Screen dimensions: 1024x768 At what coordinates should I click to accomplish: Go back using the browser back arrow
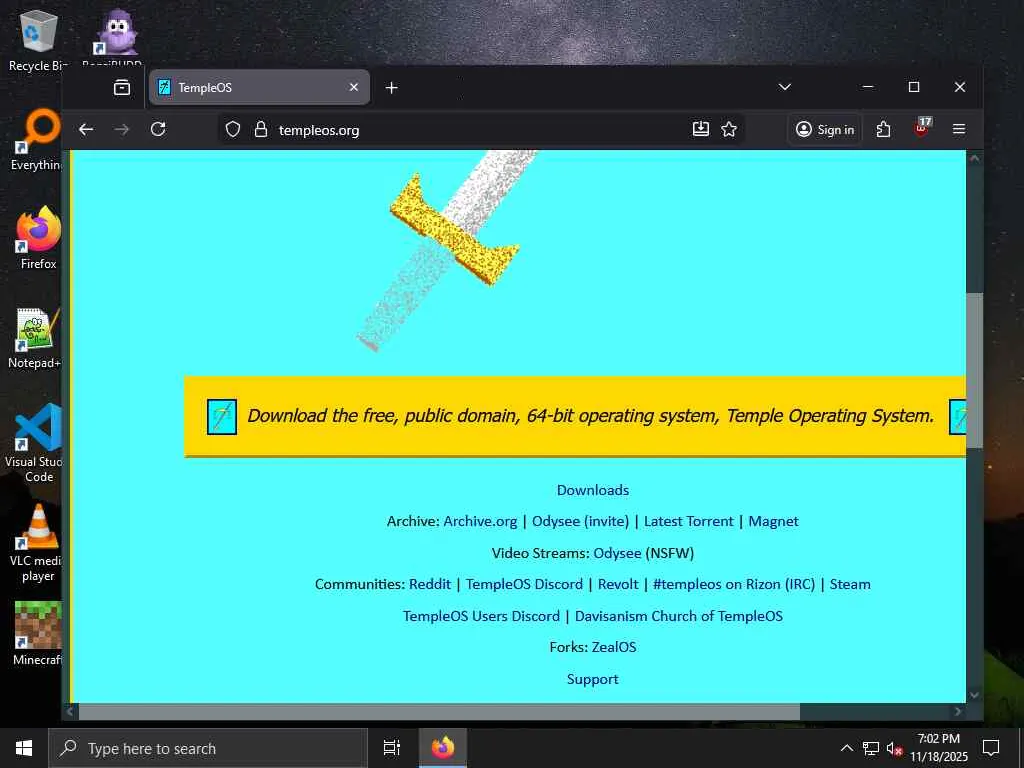[86, 129]
